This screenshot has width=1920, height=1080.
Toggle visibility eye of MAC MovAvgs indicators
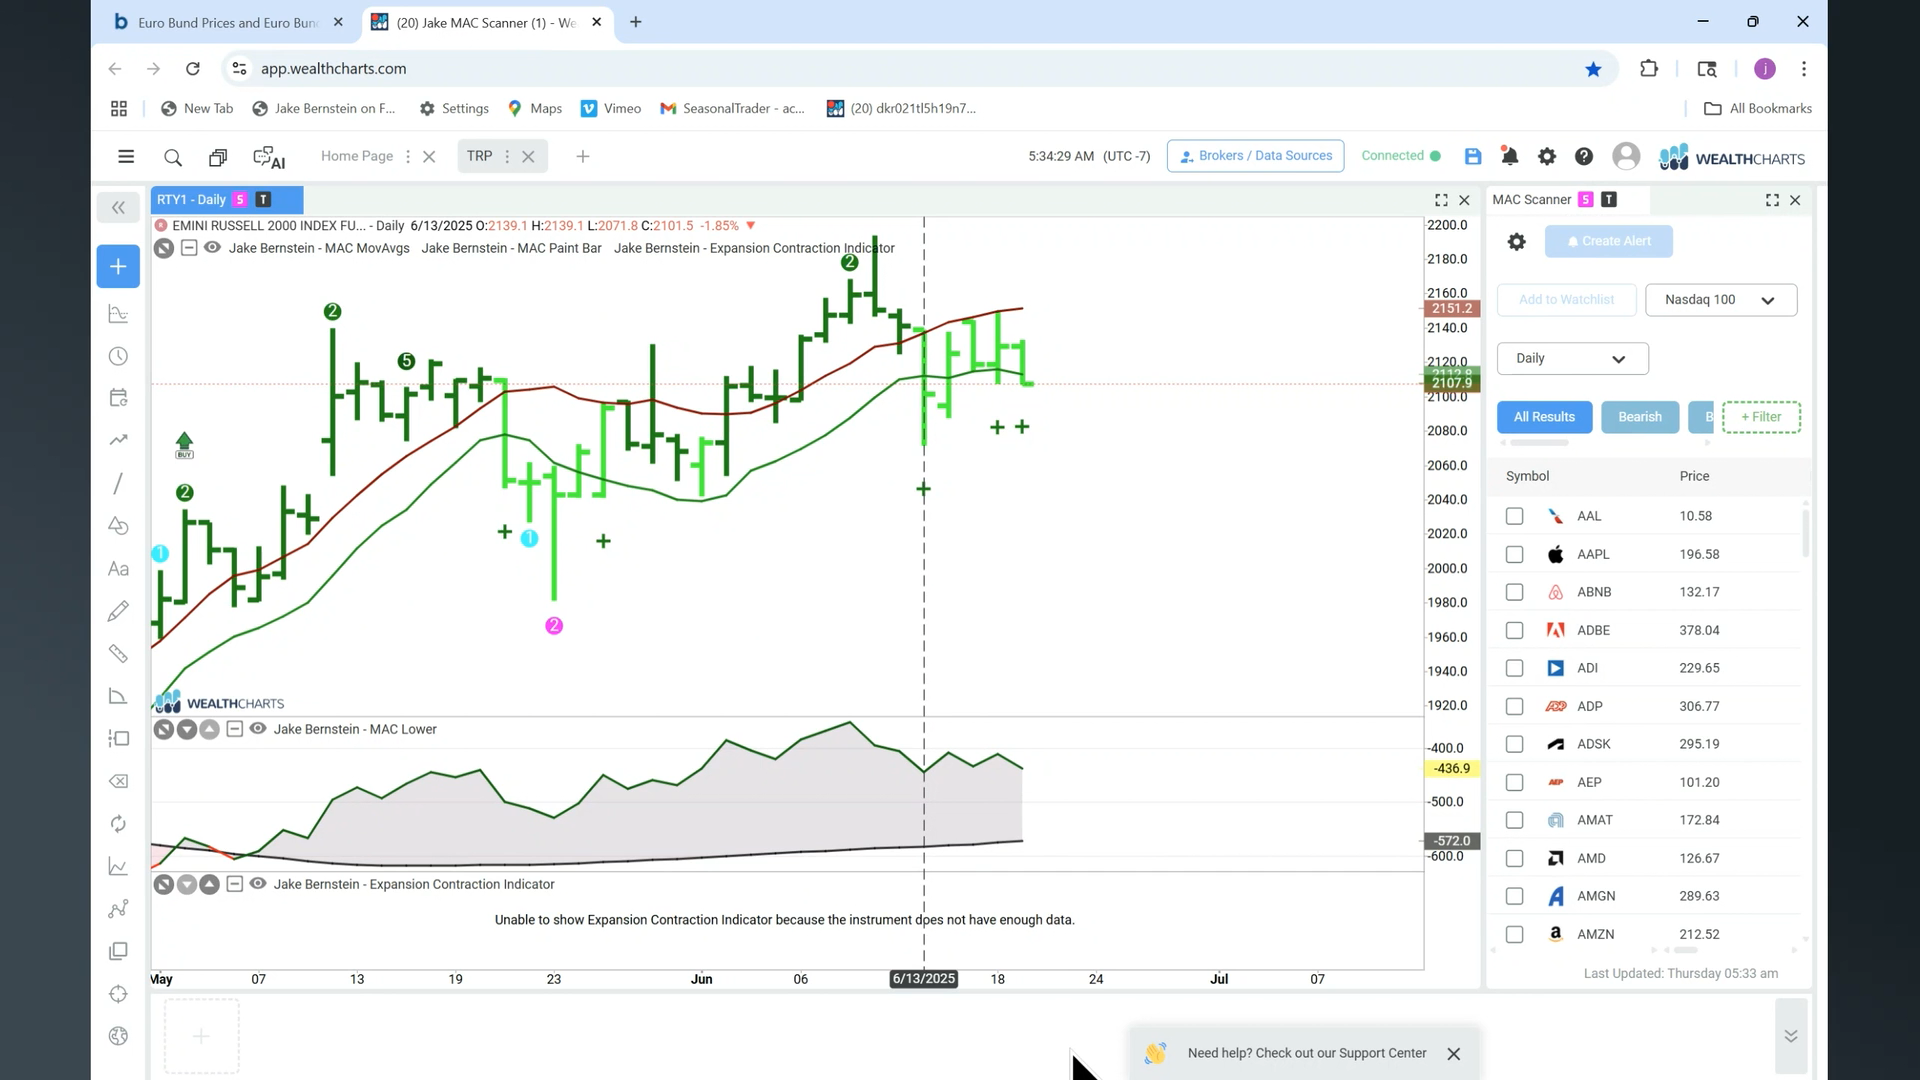pos(212,248)
